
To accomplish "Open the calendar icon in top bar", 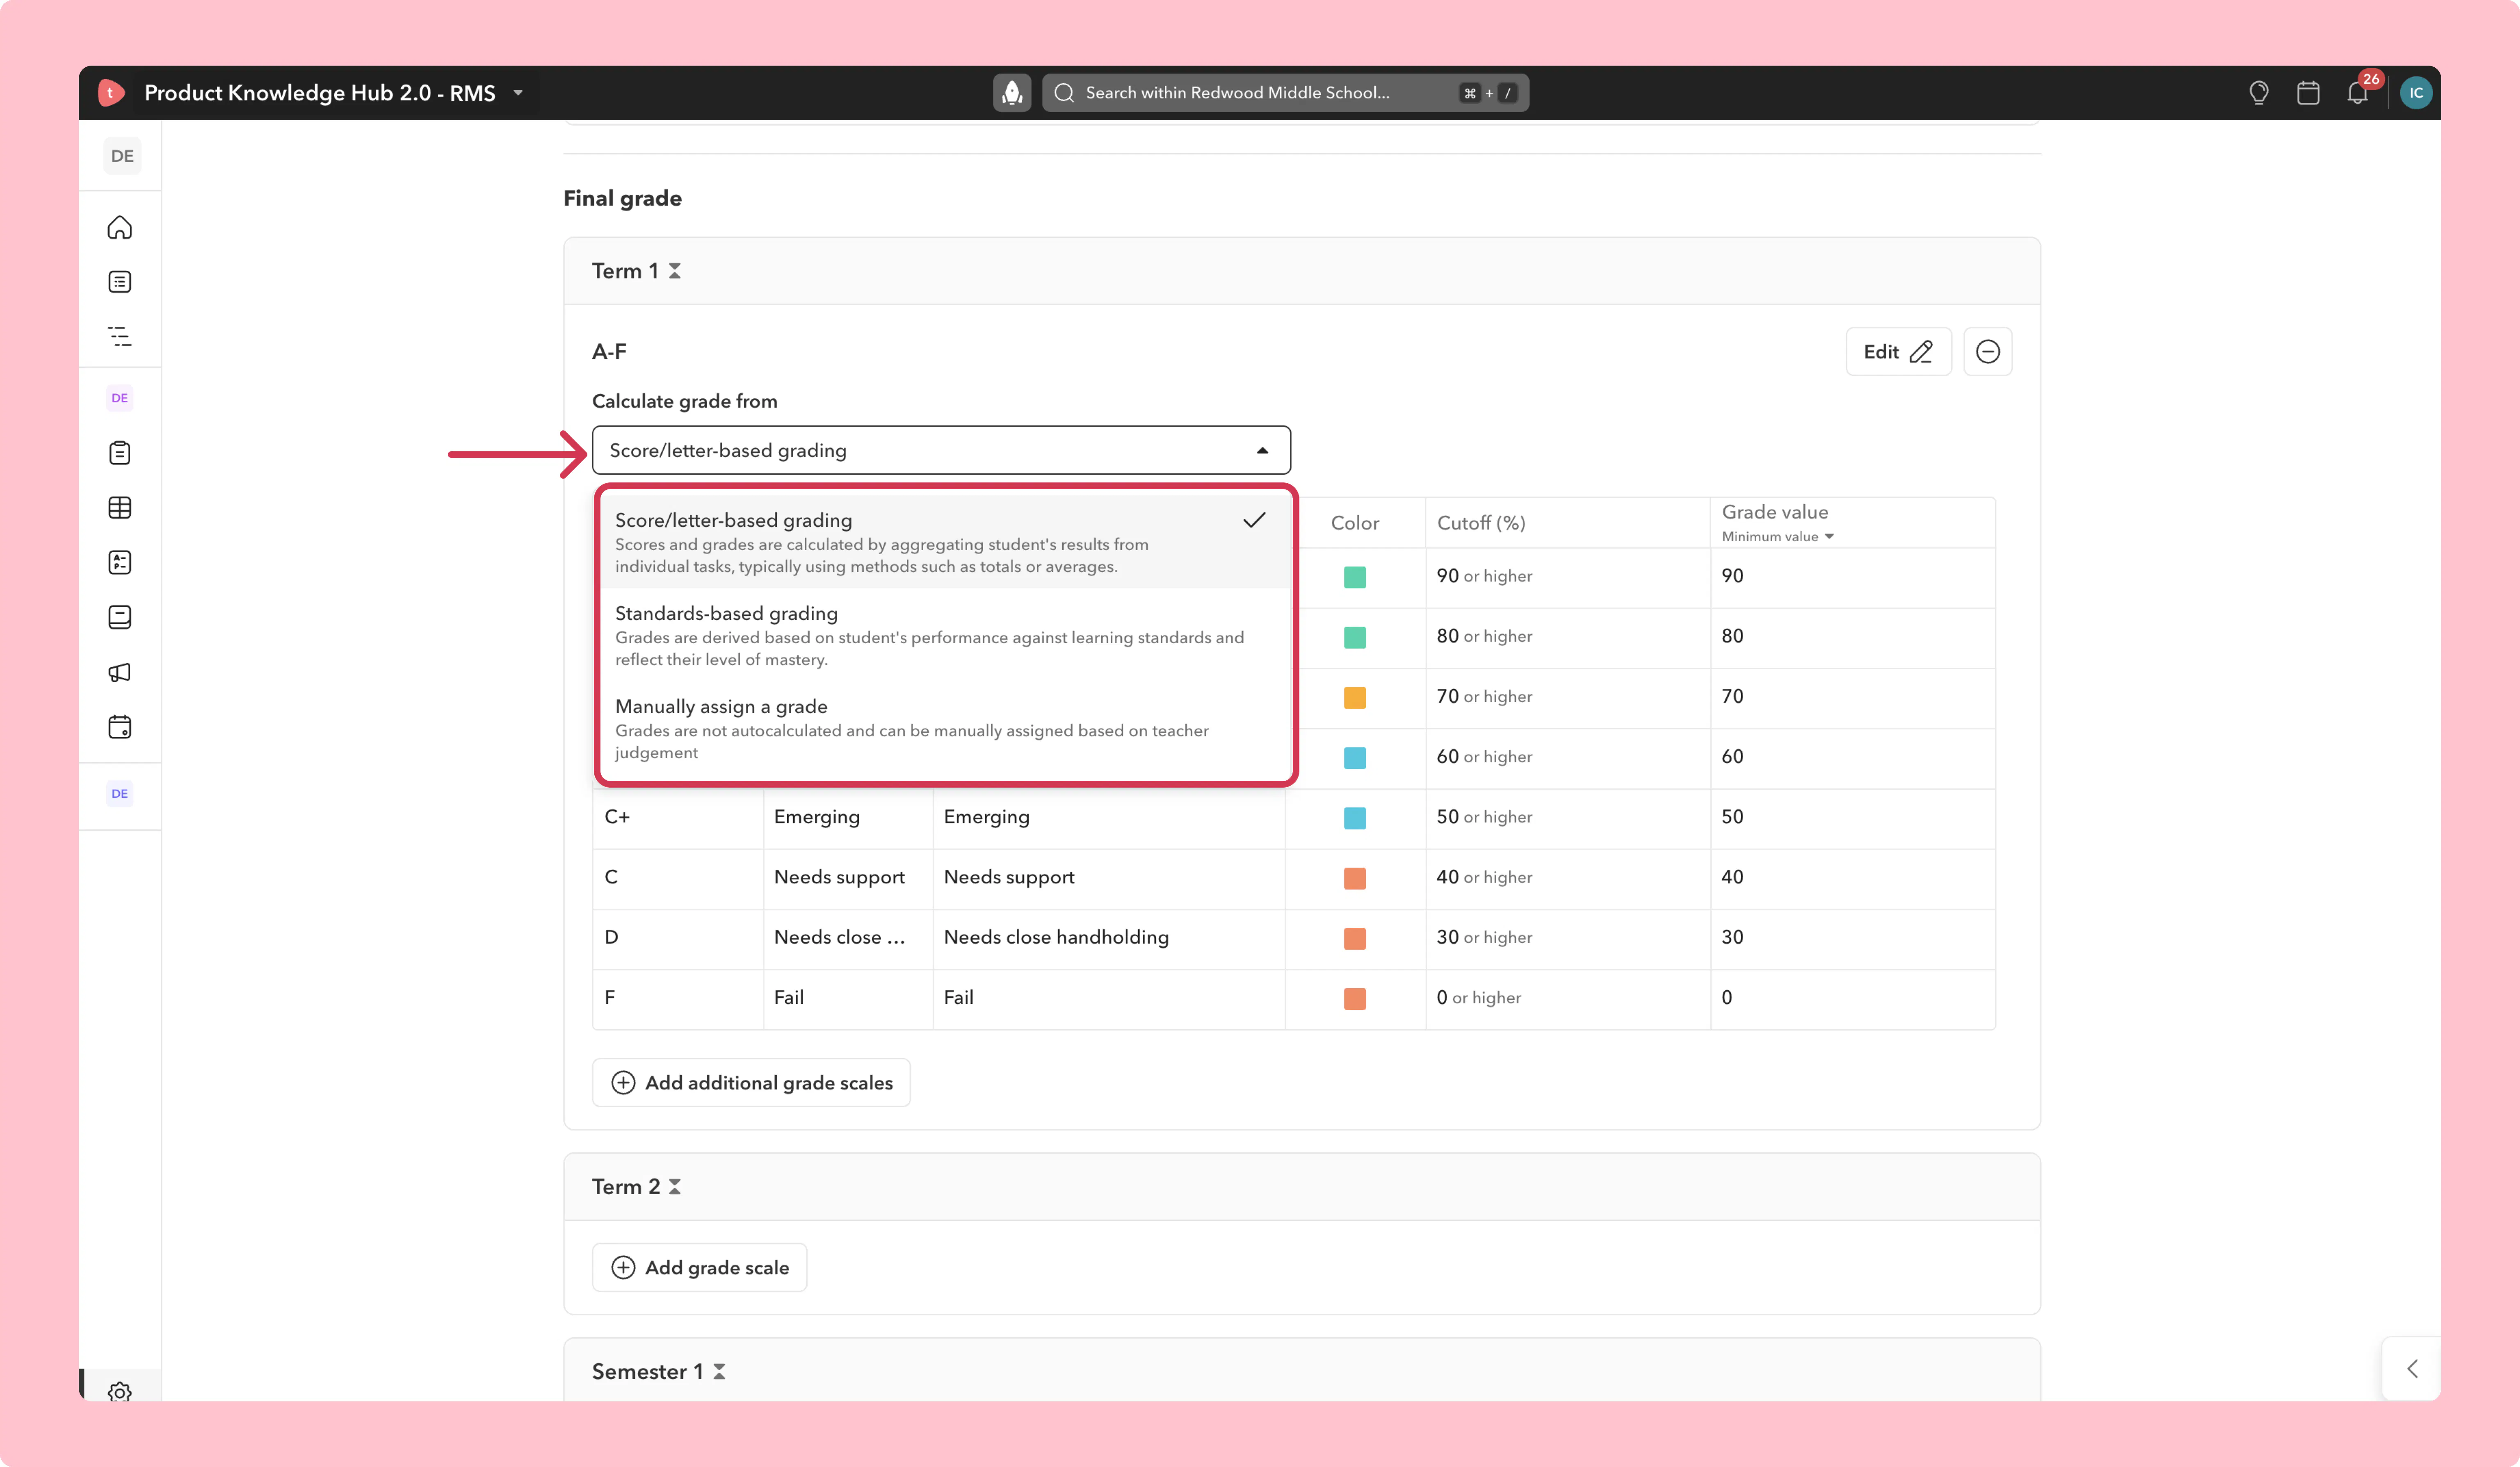I will [x=2308, y=93].
